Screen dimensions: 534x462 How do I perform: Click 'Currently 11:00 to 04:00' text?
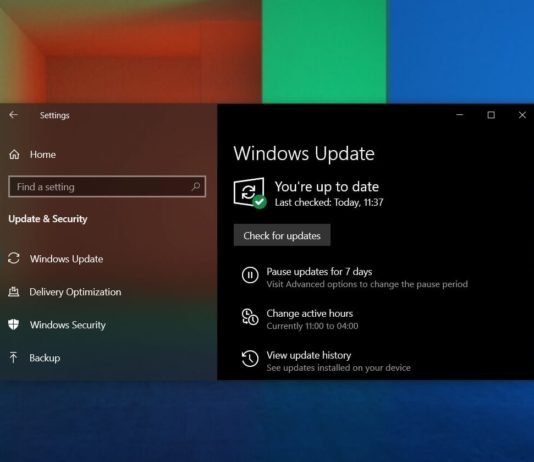[312, 326]
